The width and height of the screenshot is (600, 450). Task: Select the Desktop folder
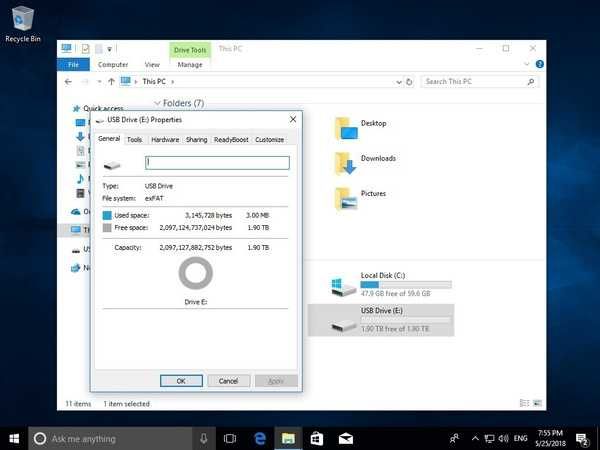coord(360,129)
